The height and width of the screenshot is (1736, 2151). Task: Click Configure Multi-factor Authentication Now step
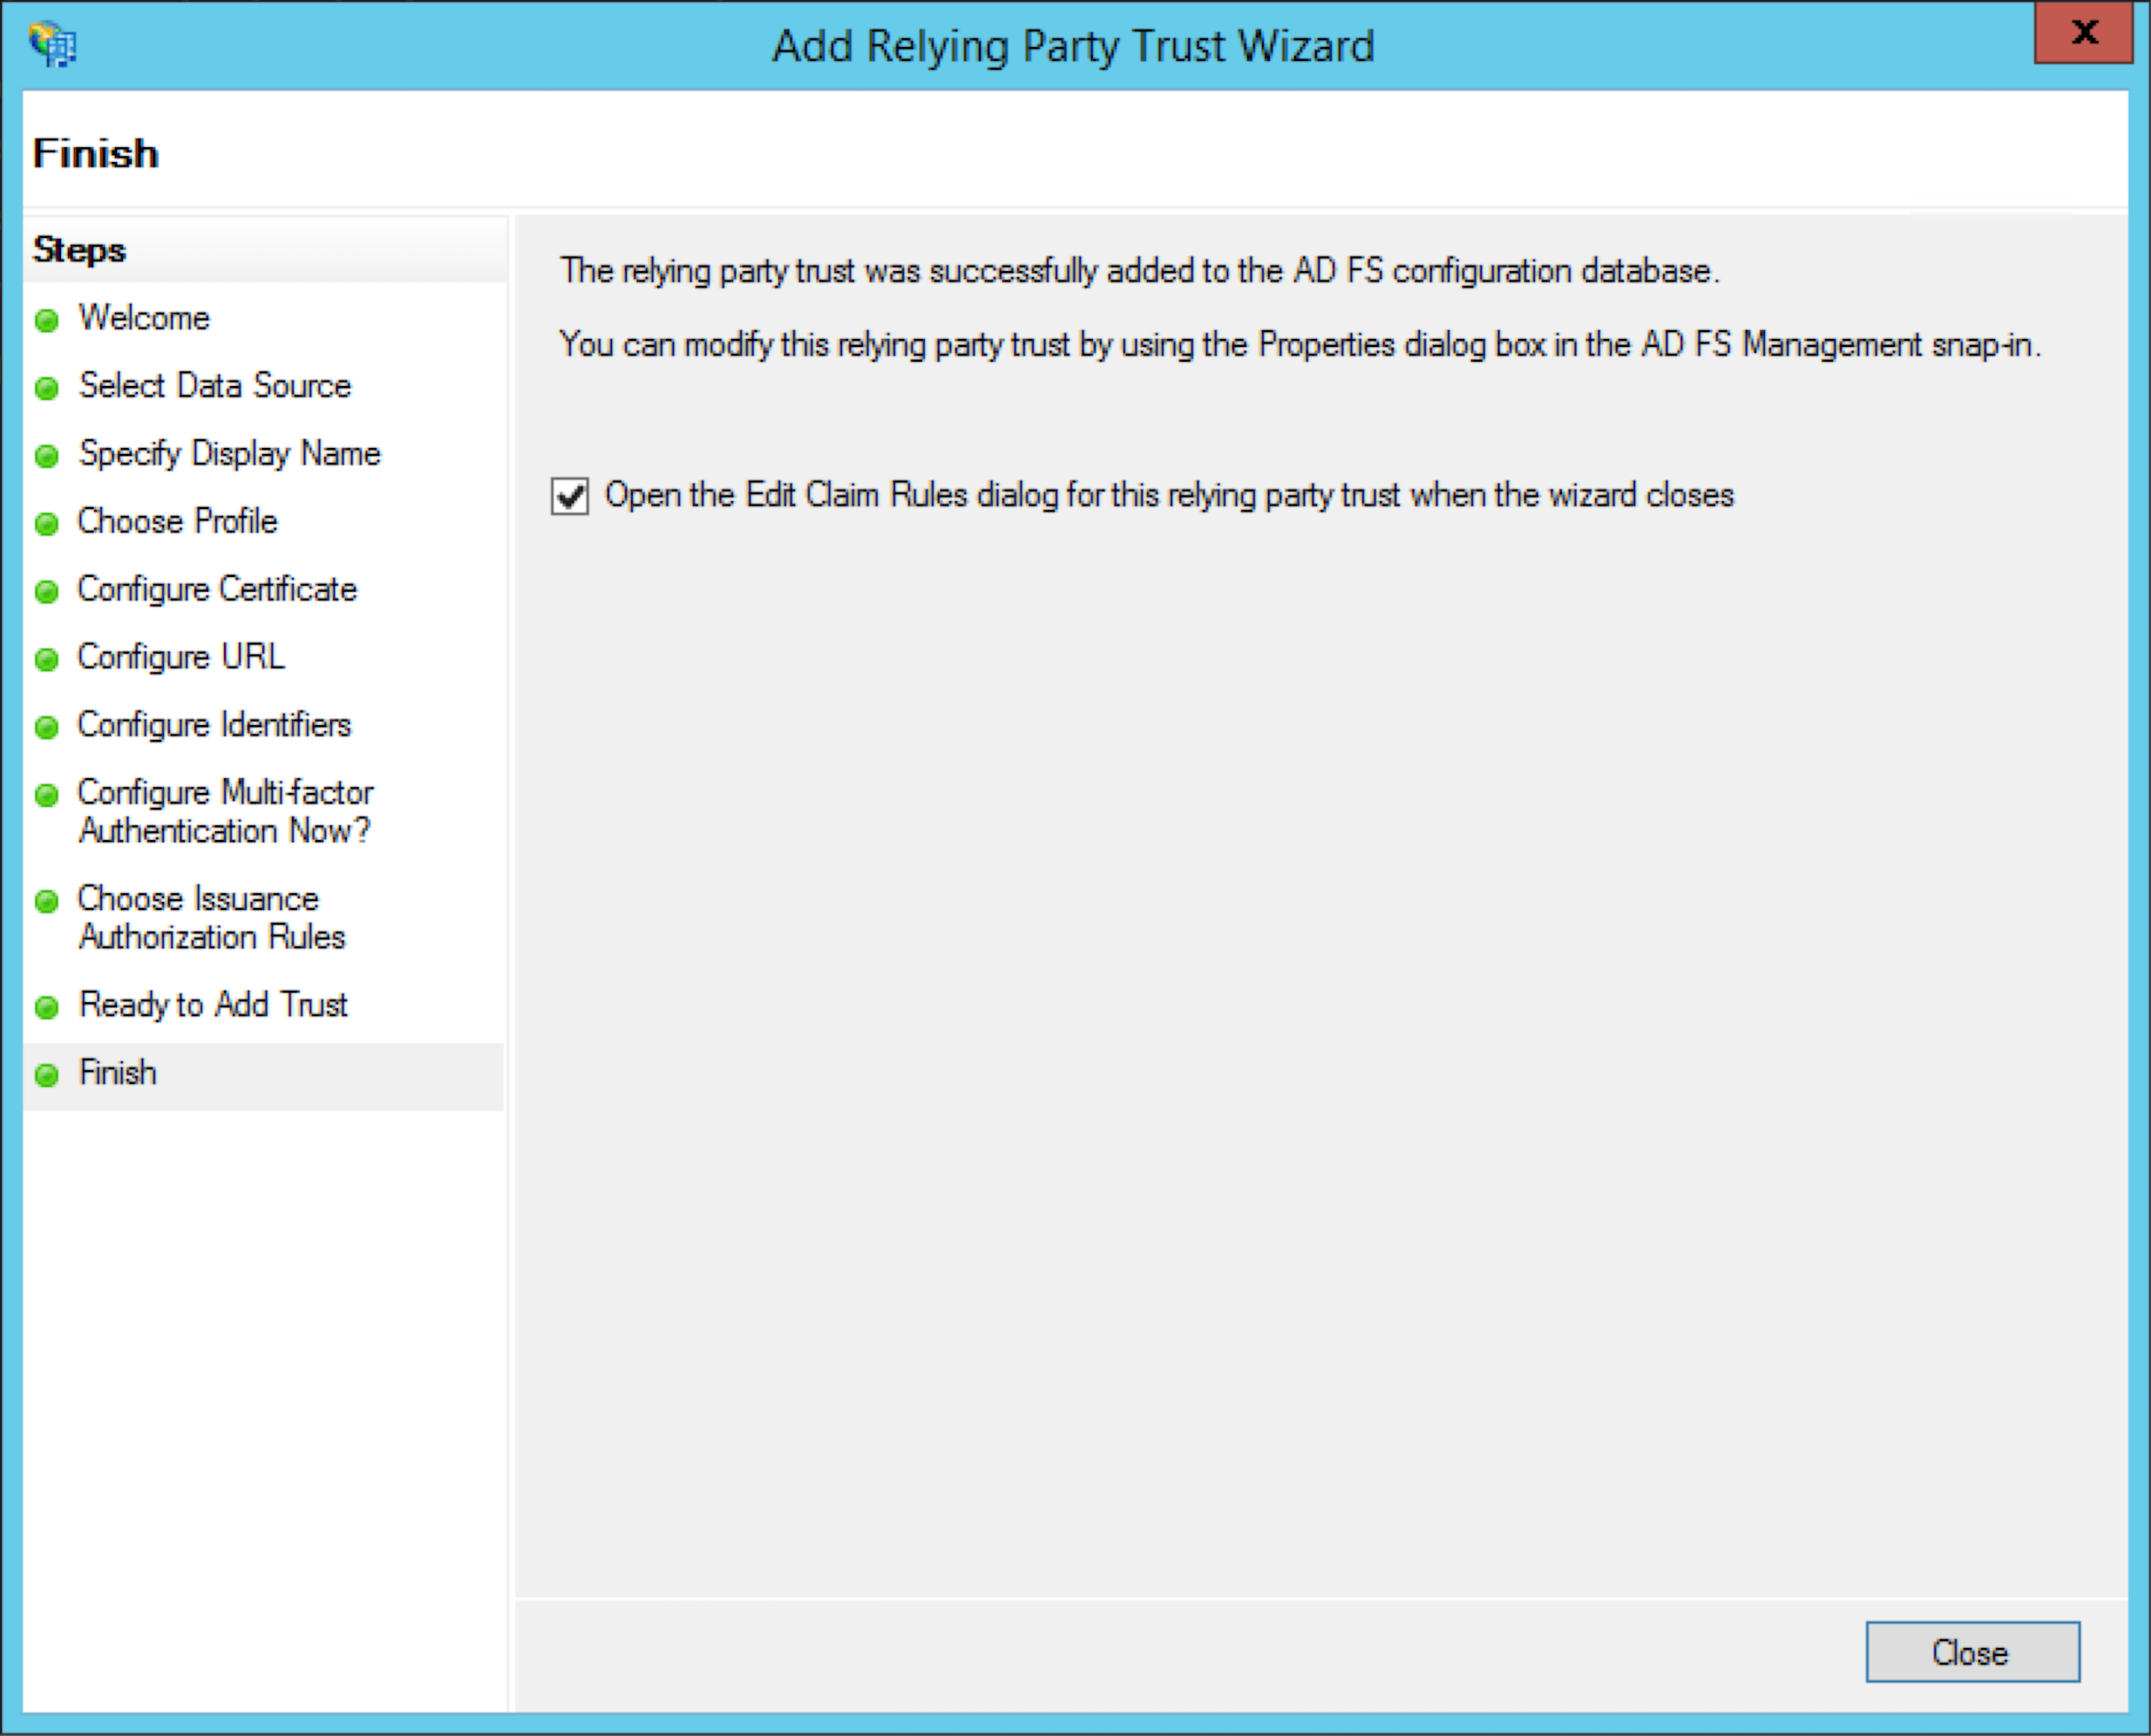[225, 811]
